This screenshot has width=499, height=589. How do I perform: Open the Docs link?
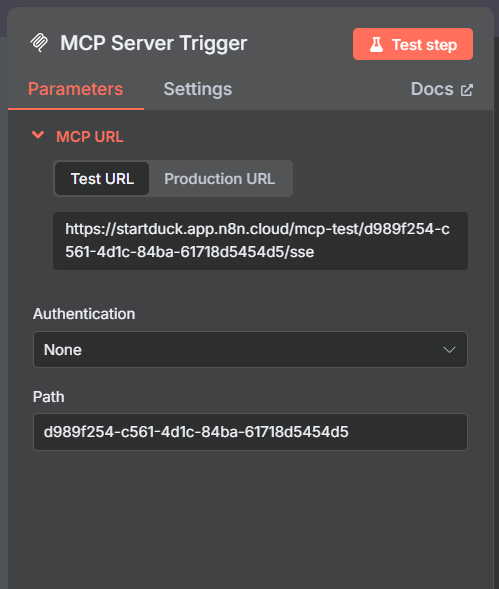coord(442,89)
